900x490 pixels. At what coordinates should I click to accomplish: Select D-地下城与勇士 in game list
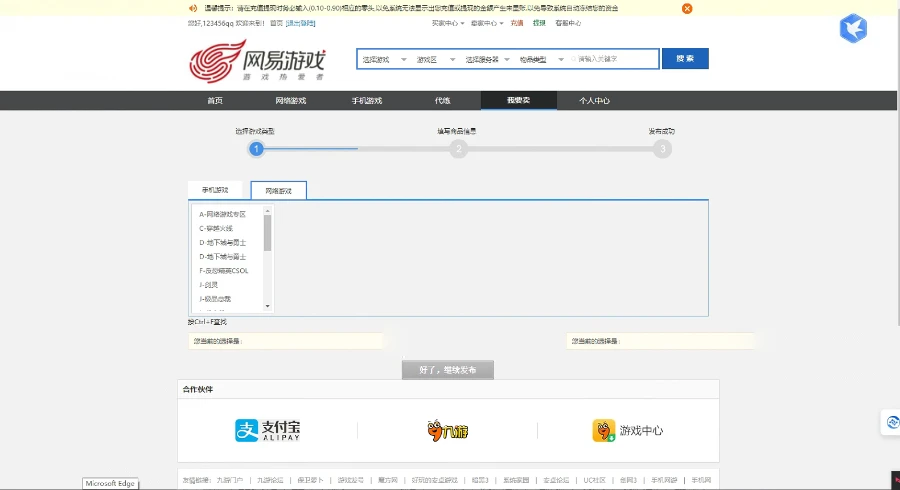pyautogui.click(x=223, y=242)
